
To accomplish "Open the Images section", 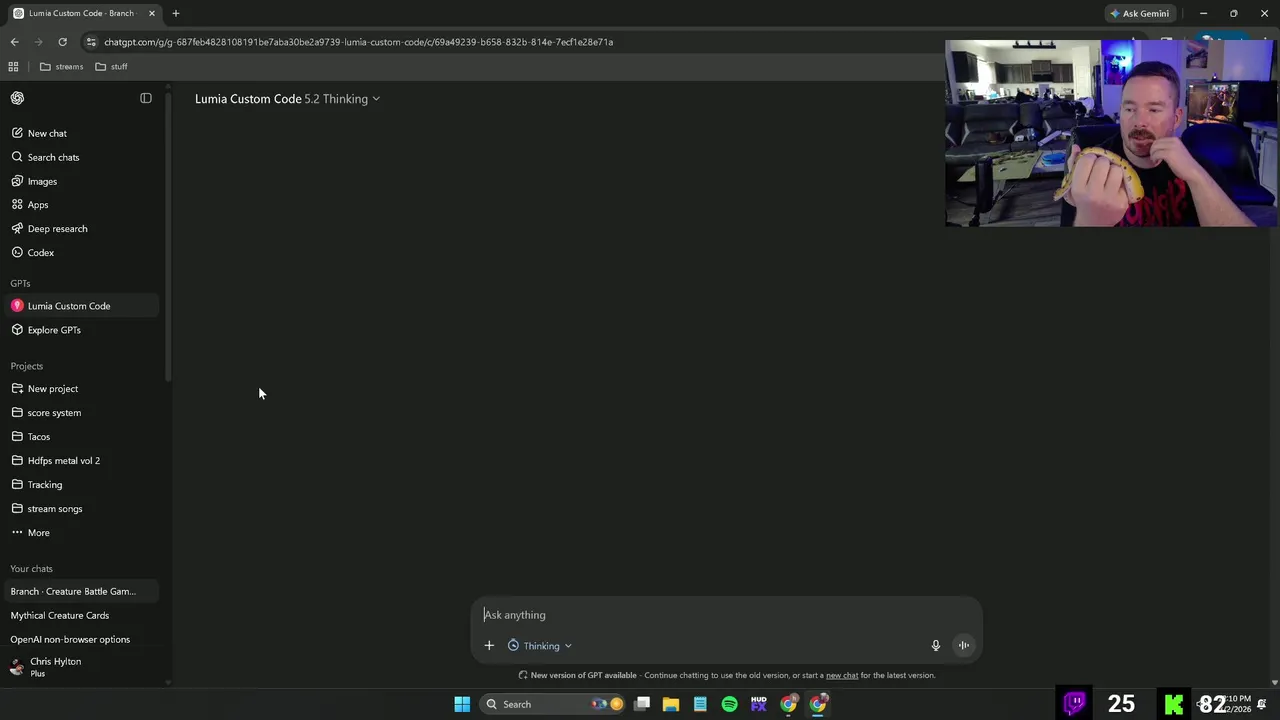I will pyautogui.click(x=80, y=181).
